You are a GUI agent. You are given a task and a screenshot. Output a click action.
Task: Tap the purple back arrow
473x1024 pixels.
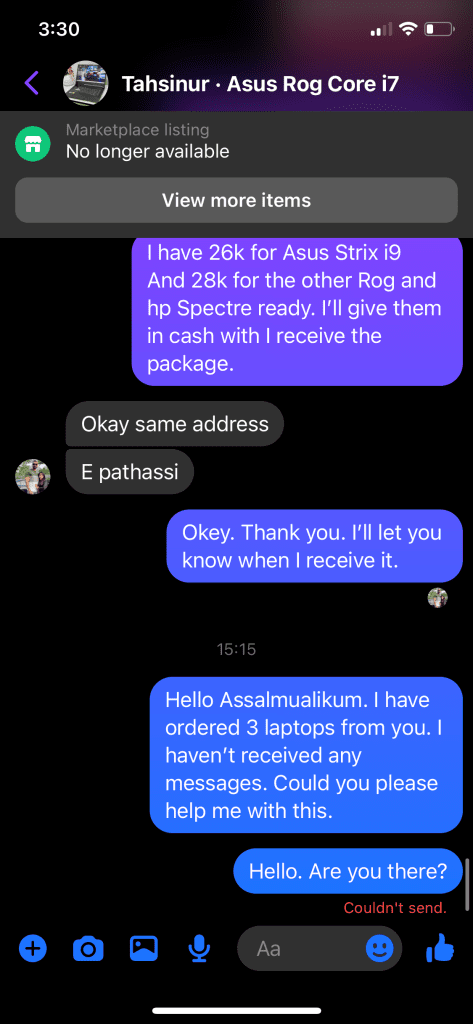pos(31,83)
